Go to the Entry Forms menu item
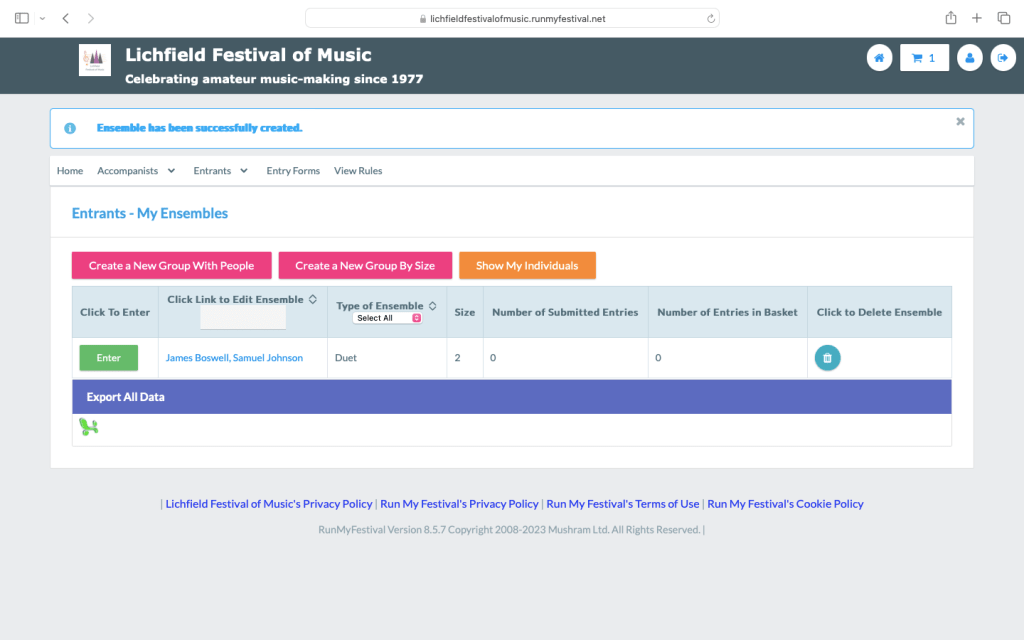This screenshot has height=640, width=1024. pos(293,171)
